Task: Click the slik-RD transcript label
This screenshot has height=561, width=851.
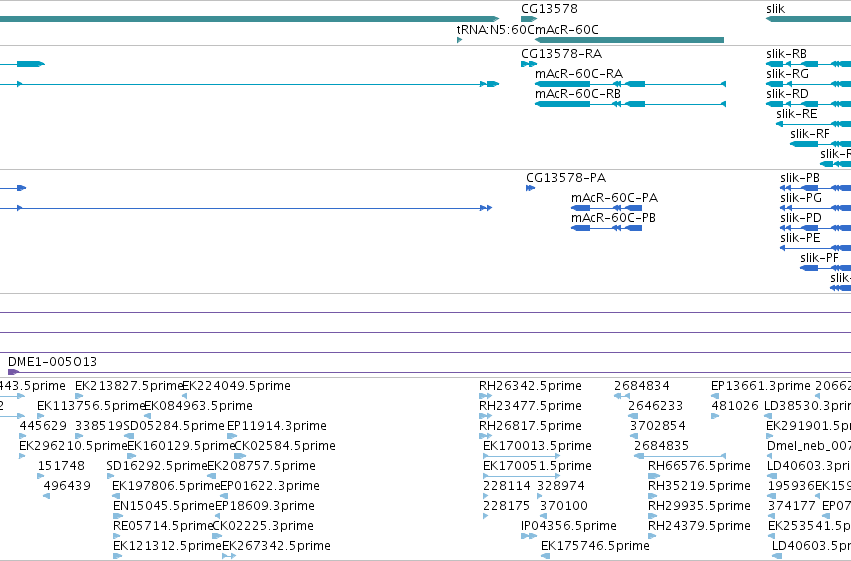Action: coord(787,94)
